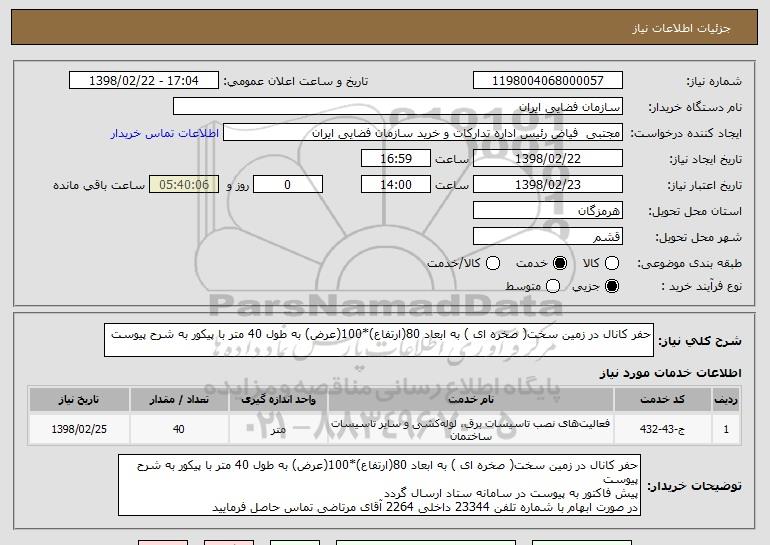Screen dimensions: 770x545
Task: Click the جزئیات اطلاعات نیاز header title
Action: (681, 28)
